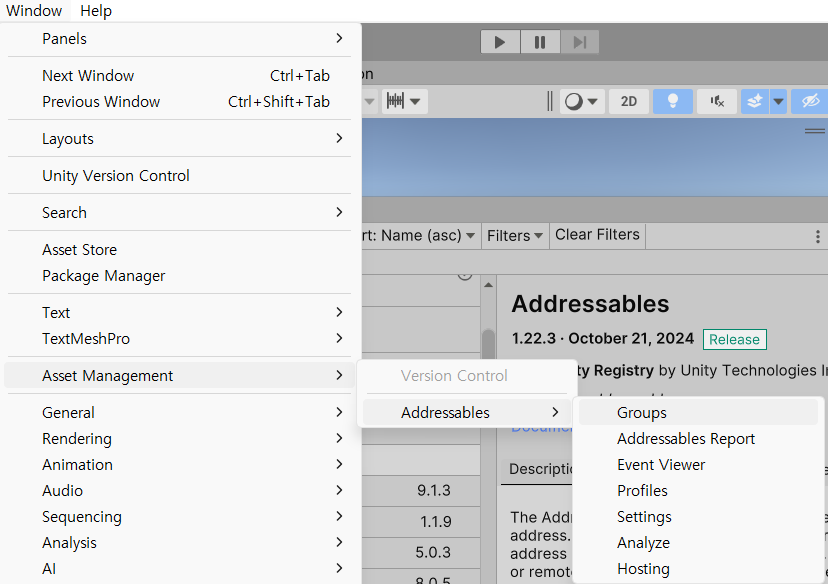Select Previous Window menu item
The width and height of the screenshot is (828, 584).
point(180,101)
